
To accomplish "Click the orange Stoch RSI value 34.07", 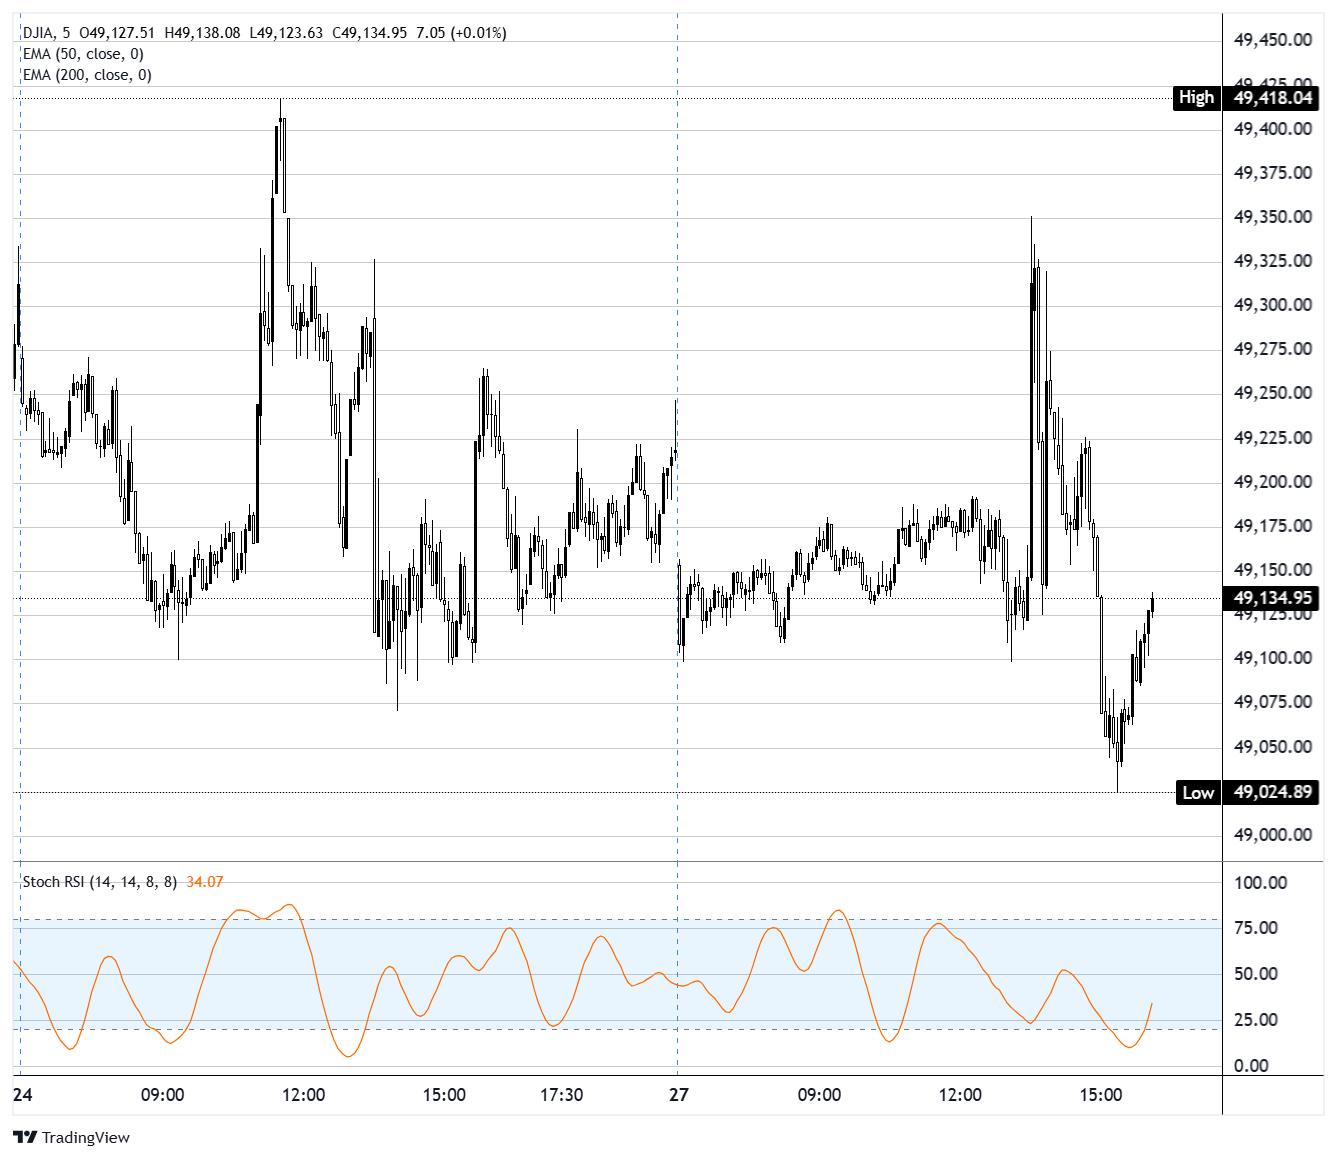I will [205, 882].
